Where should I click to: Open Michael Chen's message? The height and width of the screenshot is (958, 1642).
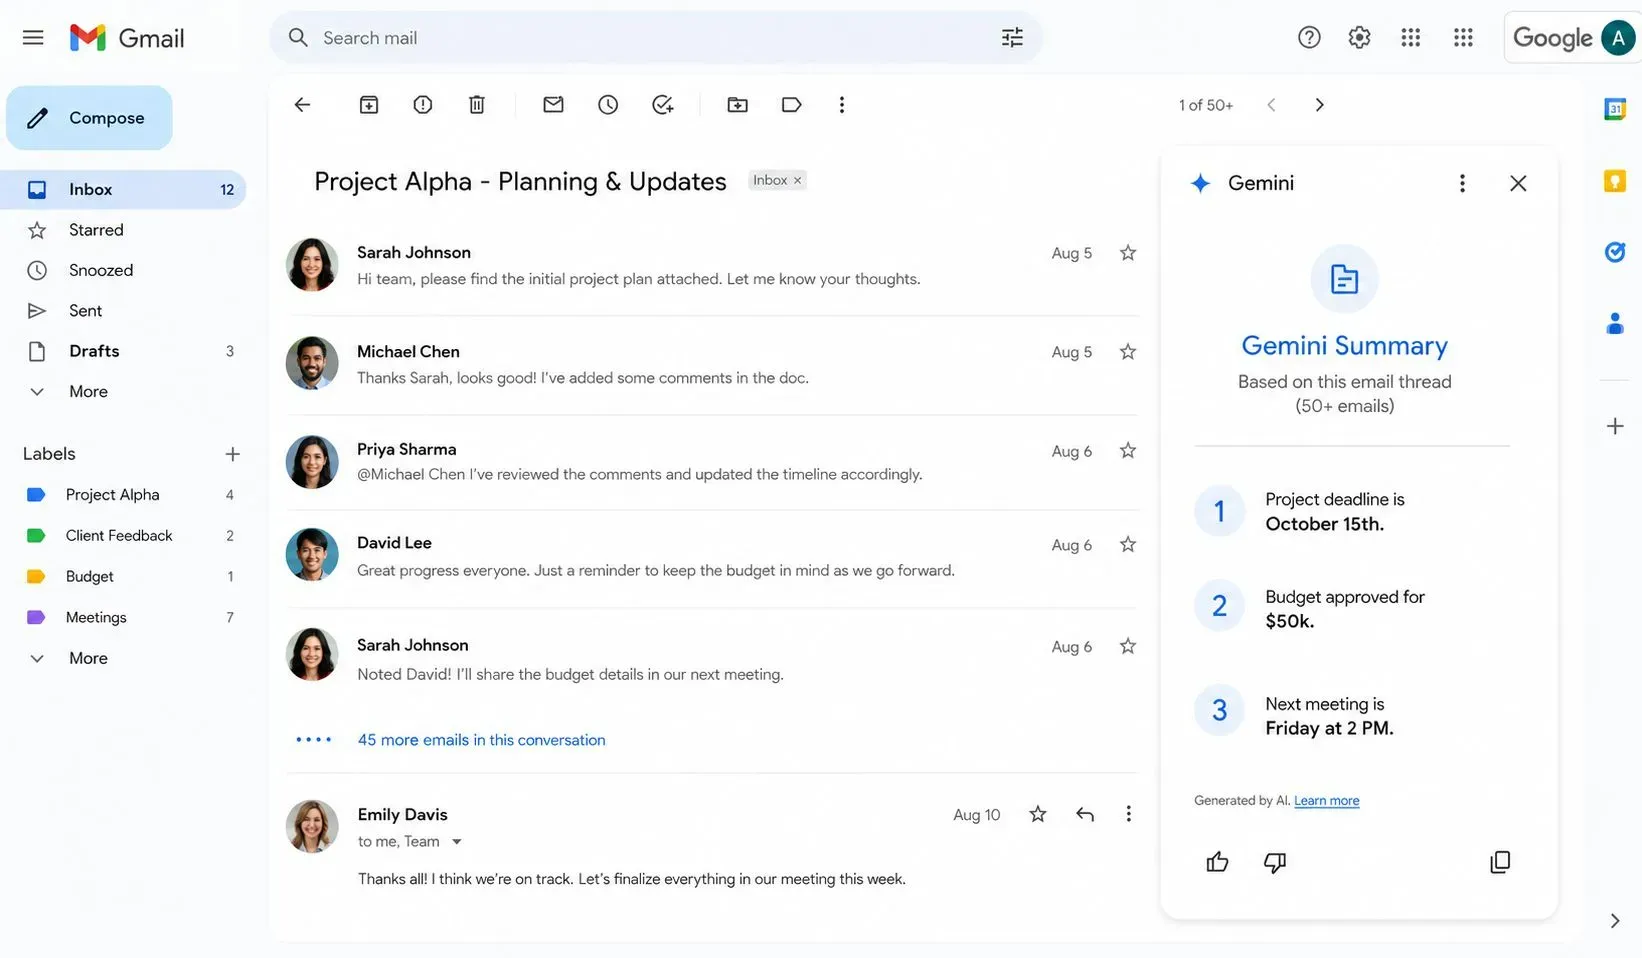point(712,364)
